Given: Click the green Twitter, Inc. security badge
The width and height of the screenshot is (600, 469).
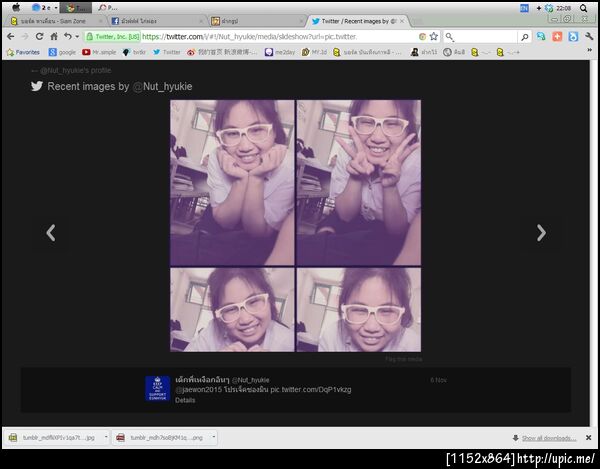Looking at the screenshot, I should [113, 37].
